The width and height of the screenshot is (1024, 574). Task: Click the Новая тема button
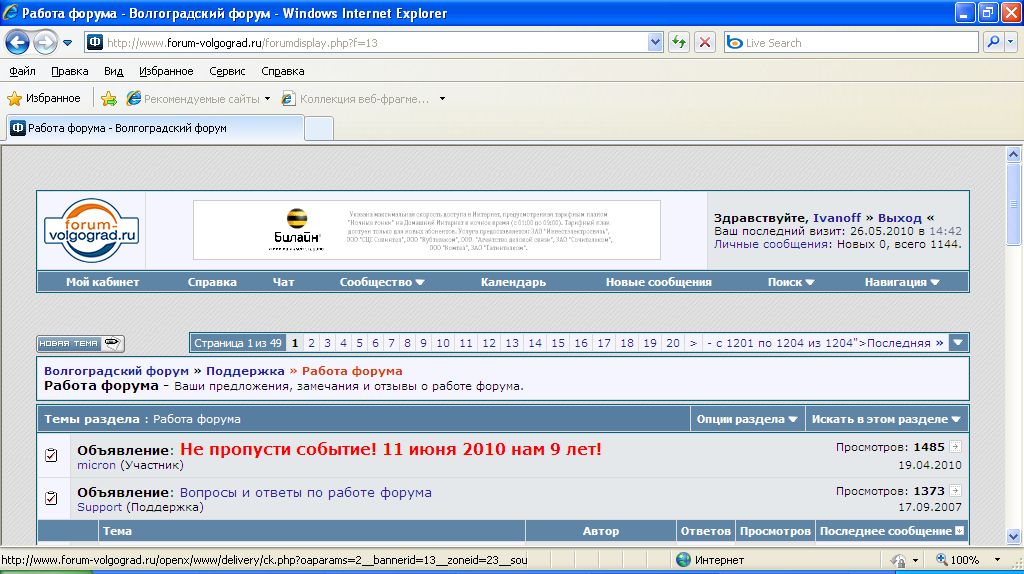80,343
